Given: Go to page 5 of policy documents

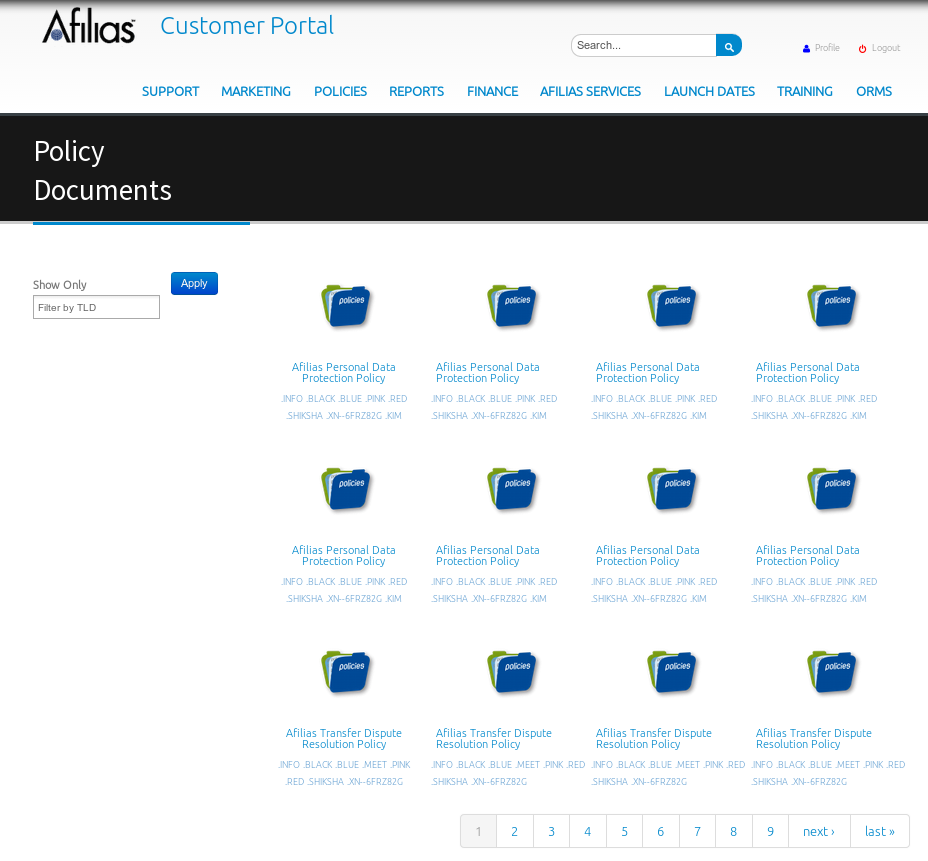Looking at the screenshot, I should click(x=624, y=831).
